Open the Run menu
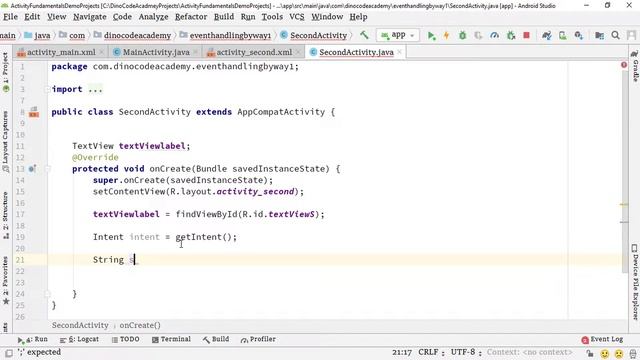The width and height of the screenshot is (640, 360). tap(248, 17)
